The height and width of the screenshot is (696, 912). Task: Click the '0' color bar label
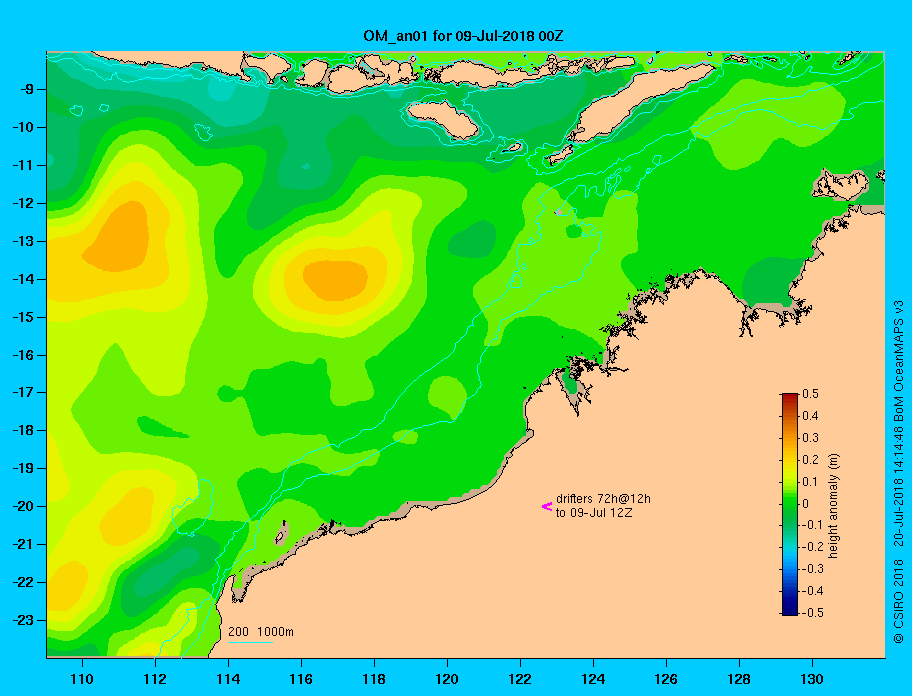coord(806,504)
